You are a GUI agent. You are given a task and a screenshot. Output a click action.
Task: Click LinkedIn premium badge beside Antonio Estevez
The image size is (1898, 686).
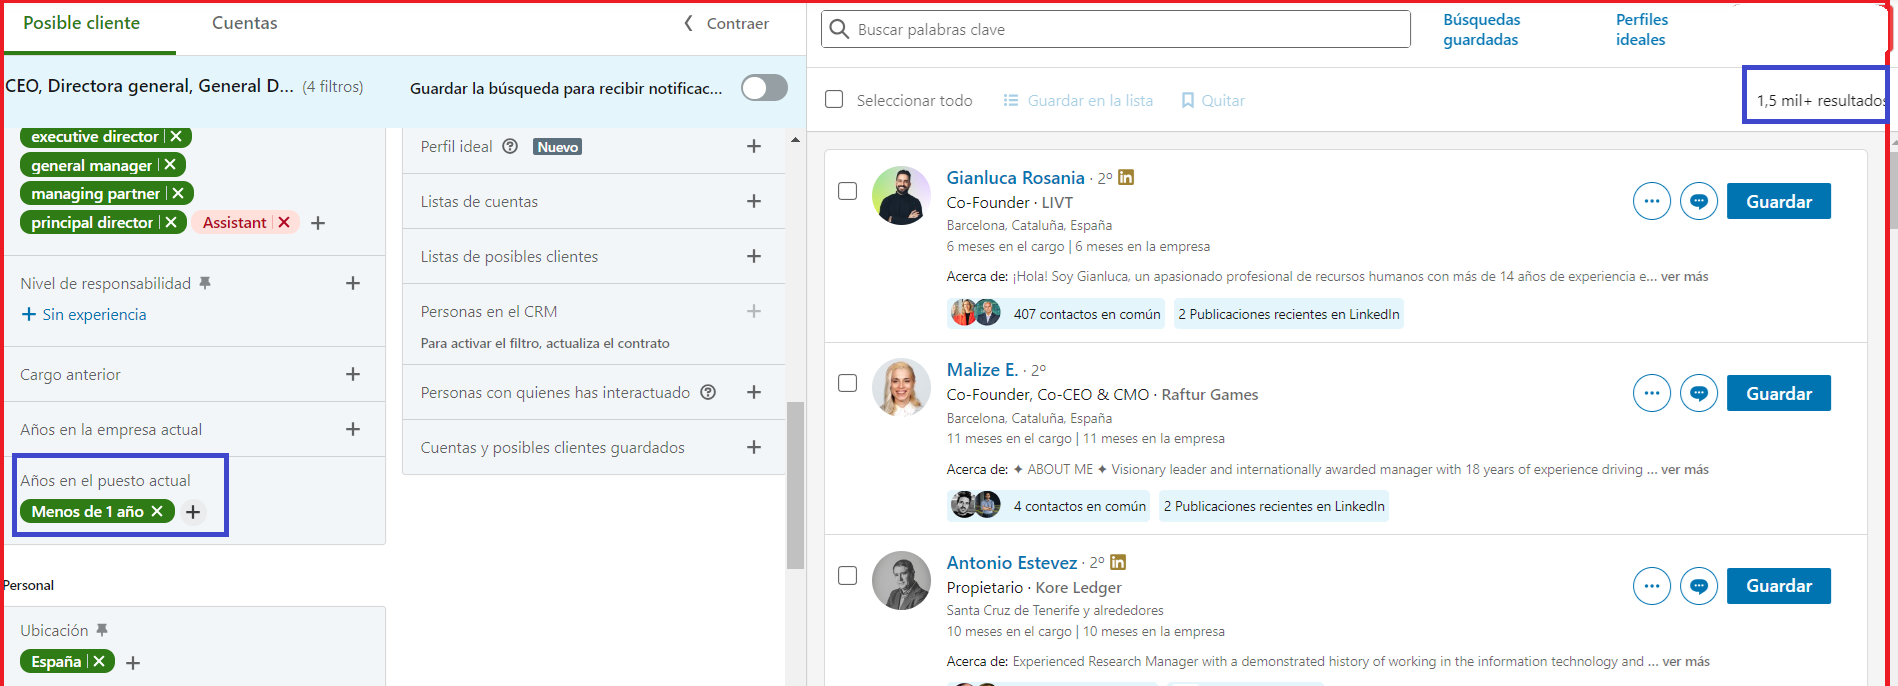[x=1118, y=562]
